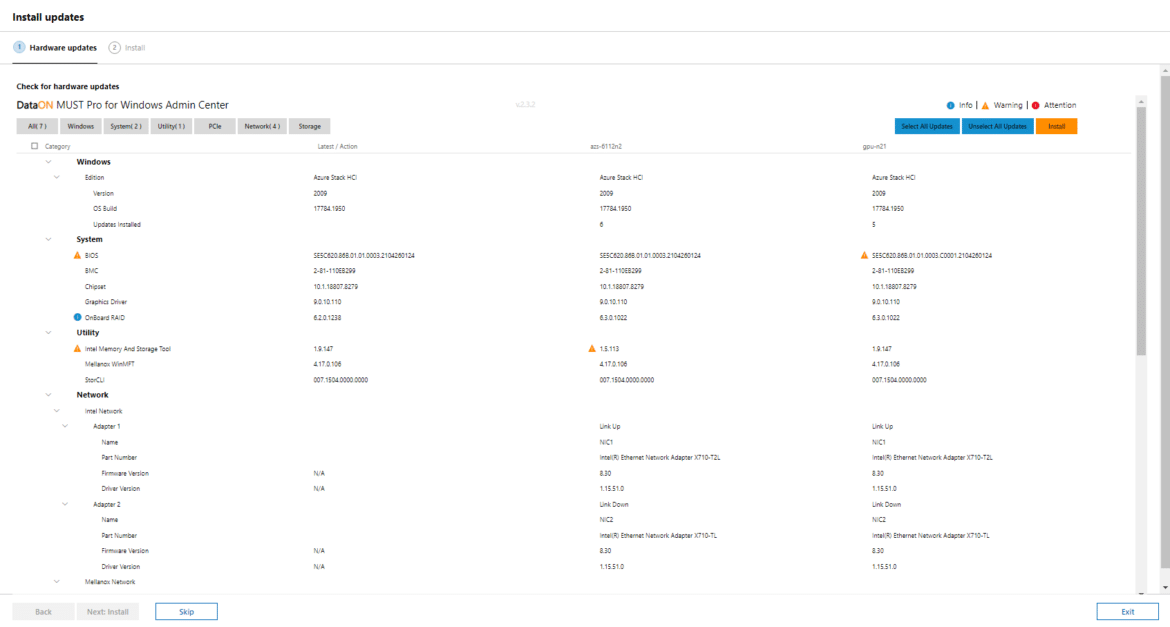Click the Latest / Action column header
The image size is (1170, 627).
pos(337,146)
